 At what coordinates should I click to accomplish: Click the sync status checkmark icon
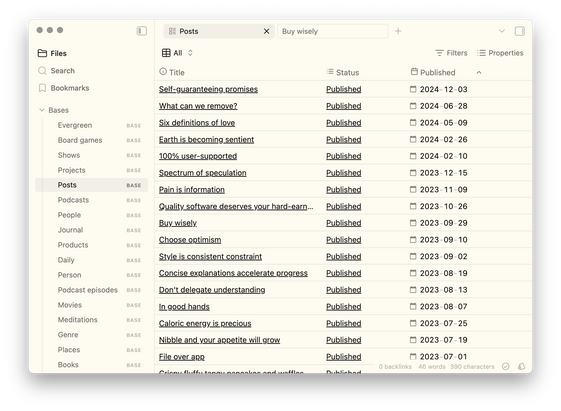(506, 366)
